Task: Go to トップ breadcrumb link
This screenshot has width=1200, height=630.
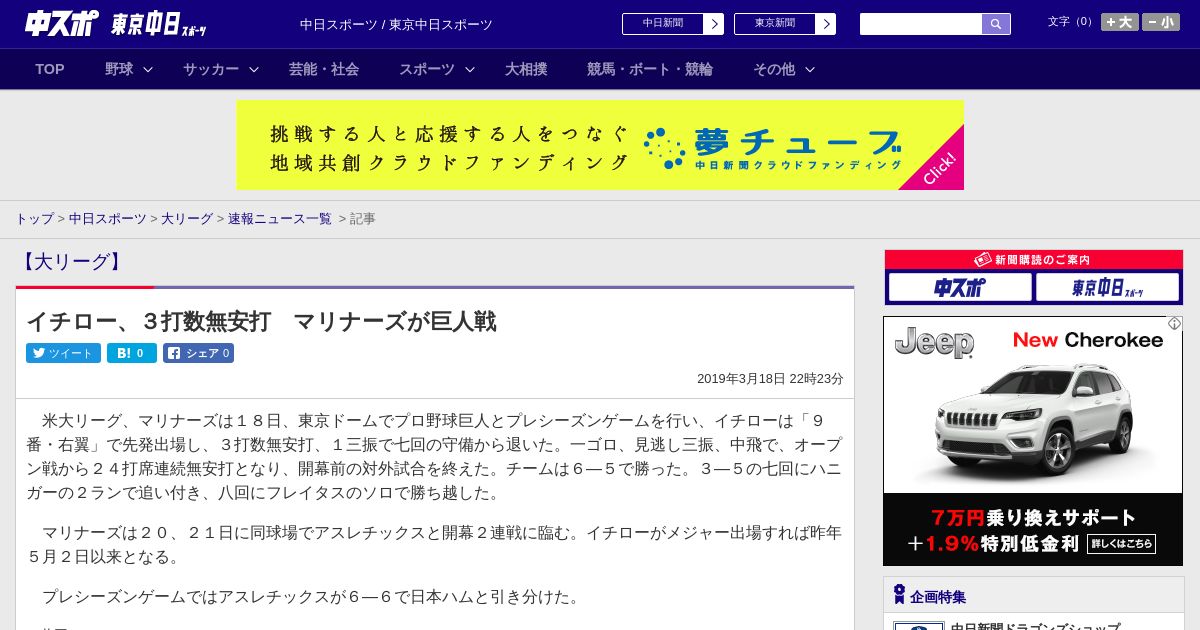Action: [x=34, y=218]
